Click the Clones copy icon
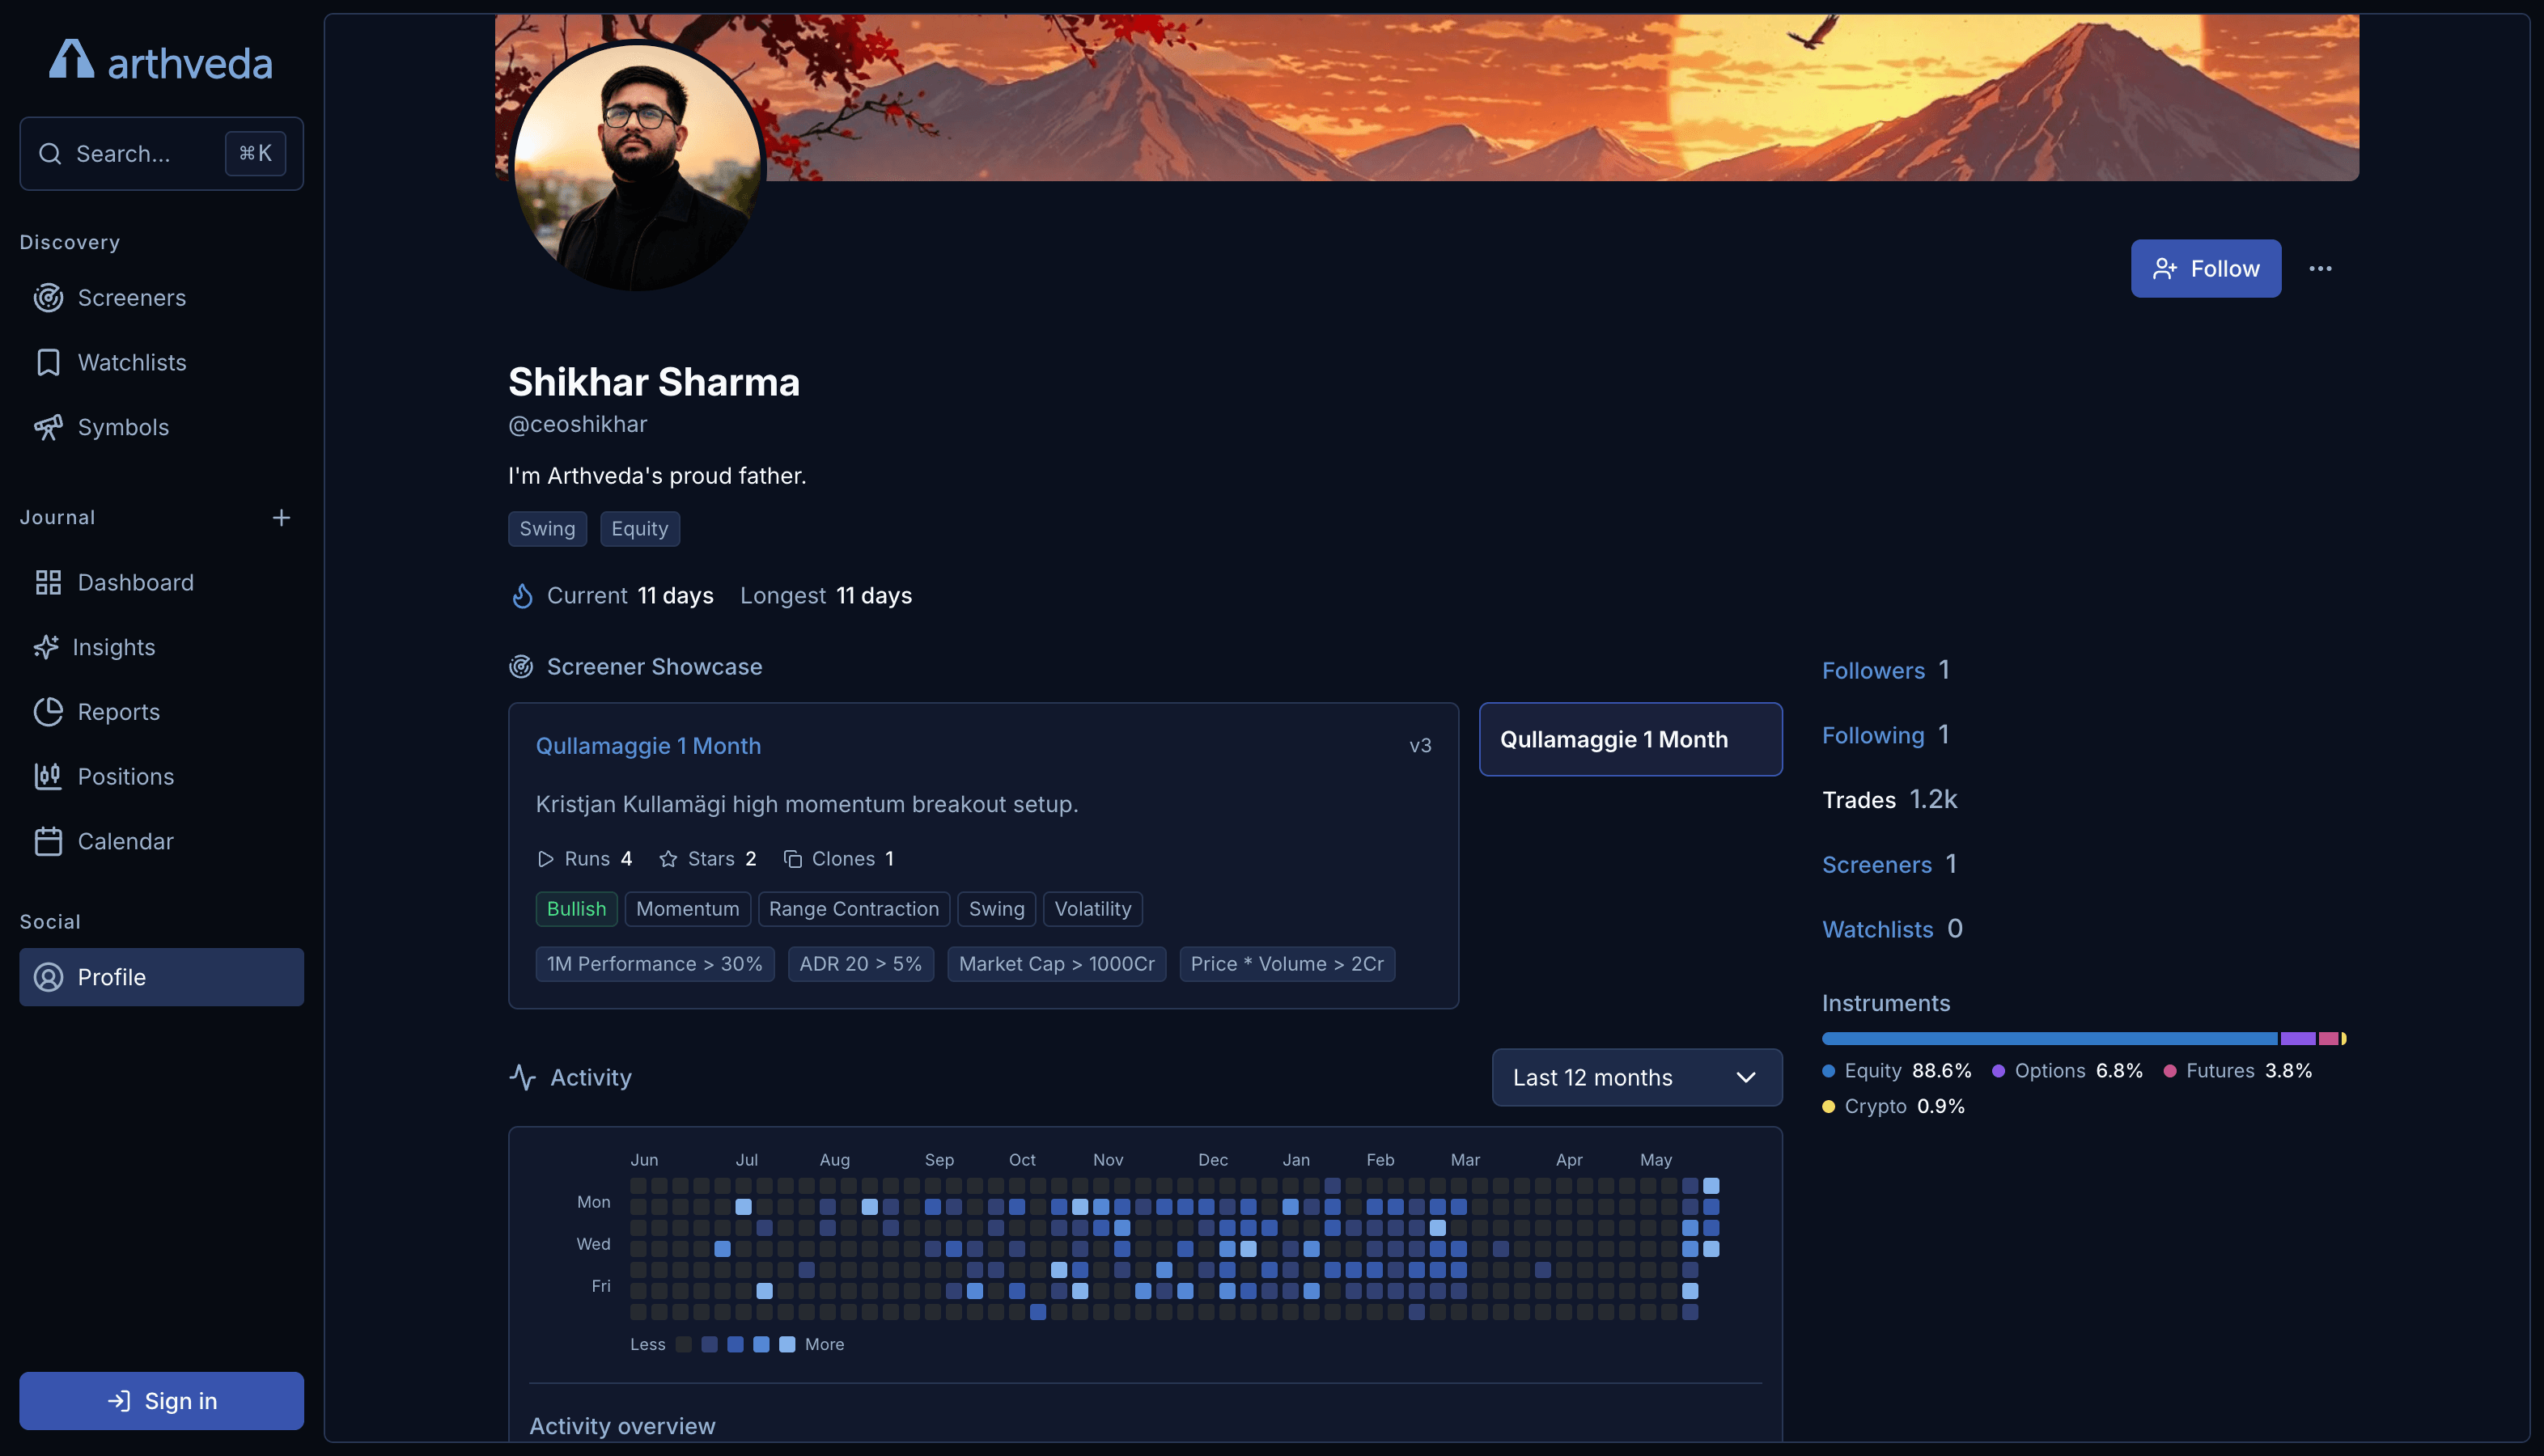The height and width of the screenshot is (1456, 2544). click(792, 859)
